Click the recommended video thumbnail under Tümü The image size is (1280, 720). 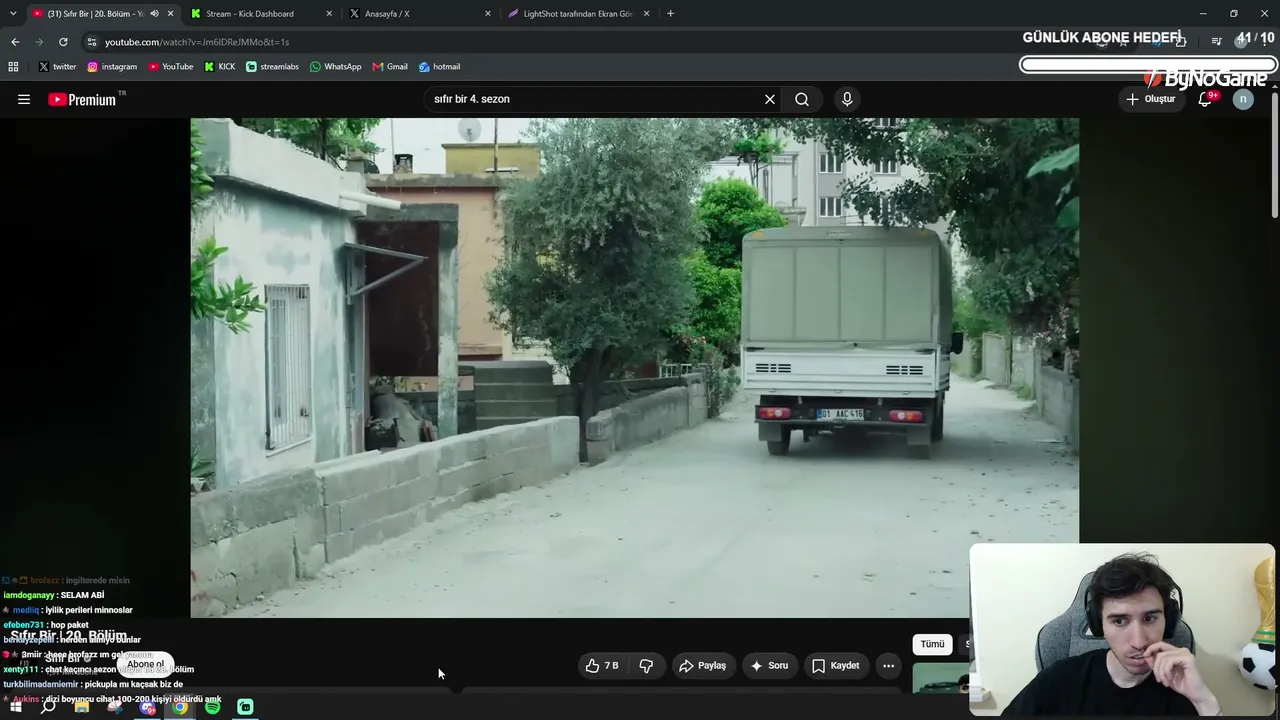tap(941, 677)
